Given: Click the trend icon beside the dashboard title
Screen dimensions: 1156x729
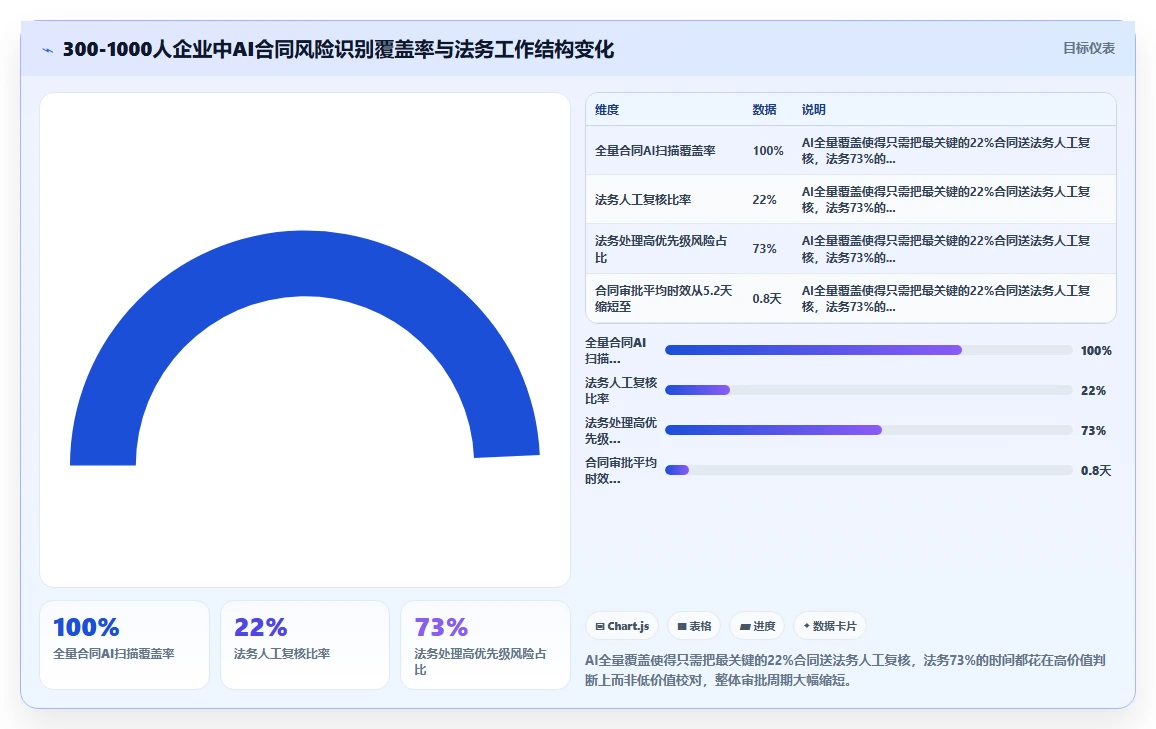Looking at the screenshot, I should 48,50.
